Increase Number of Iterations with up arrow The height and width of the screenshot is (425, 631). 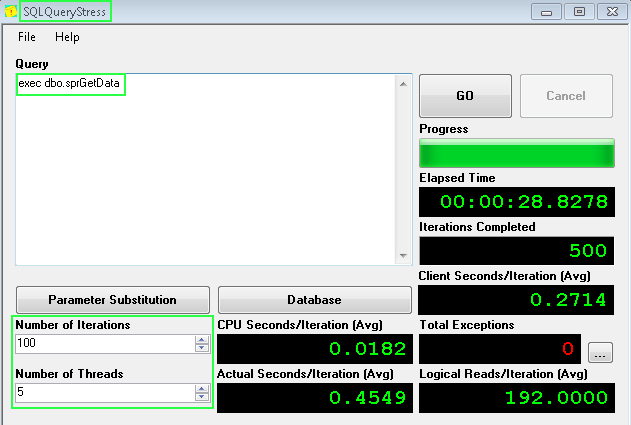202,340
